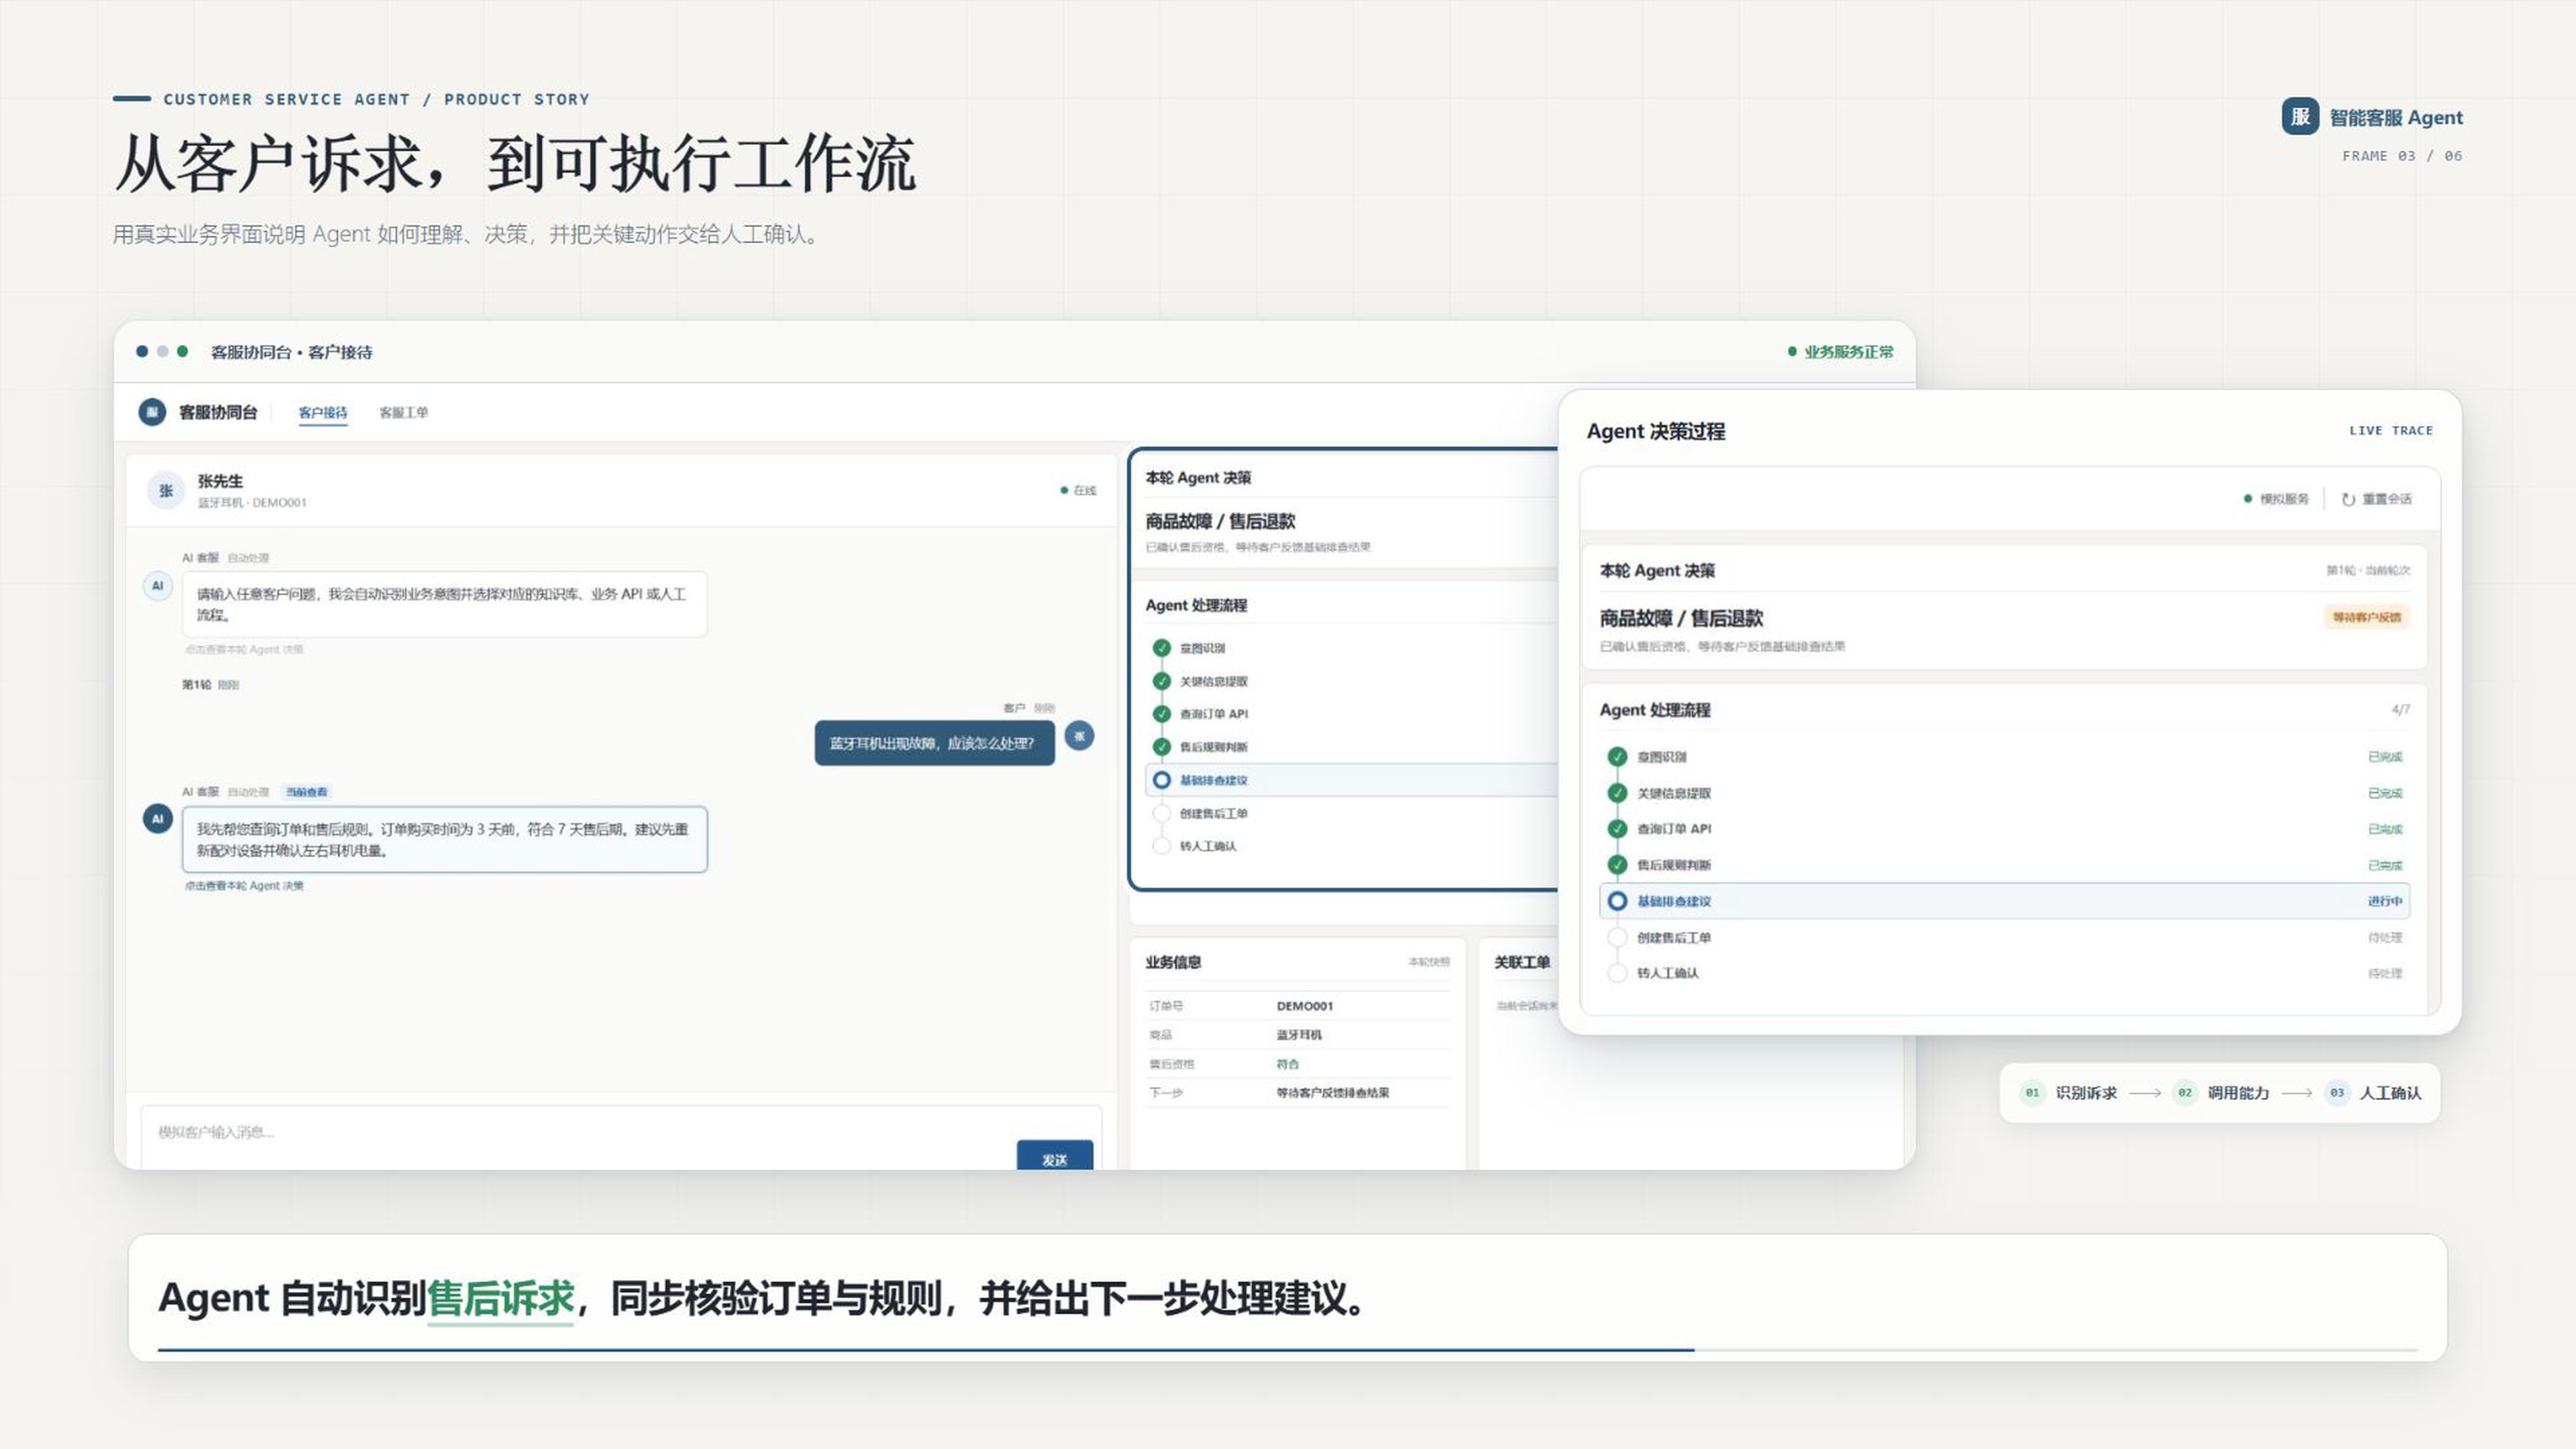This screenshot has width=2576, height=1449.
Task: Click the dark AI avatar beside the refund reply
Action: [x=157, y=818]
